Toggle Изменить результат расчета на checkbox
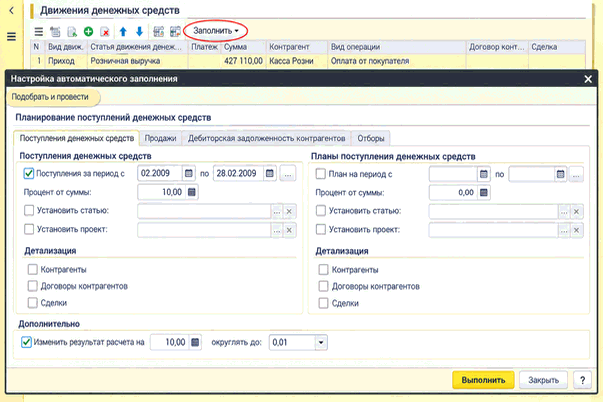Viewport: 603px width, 402px height. tap(26, 342)
